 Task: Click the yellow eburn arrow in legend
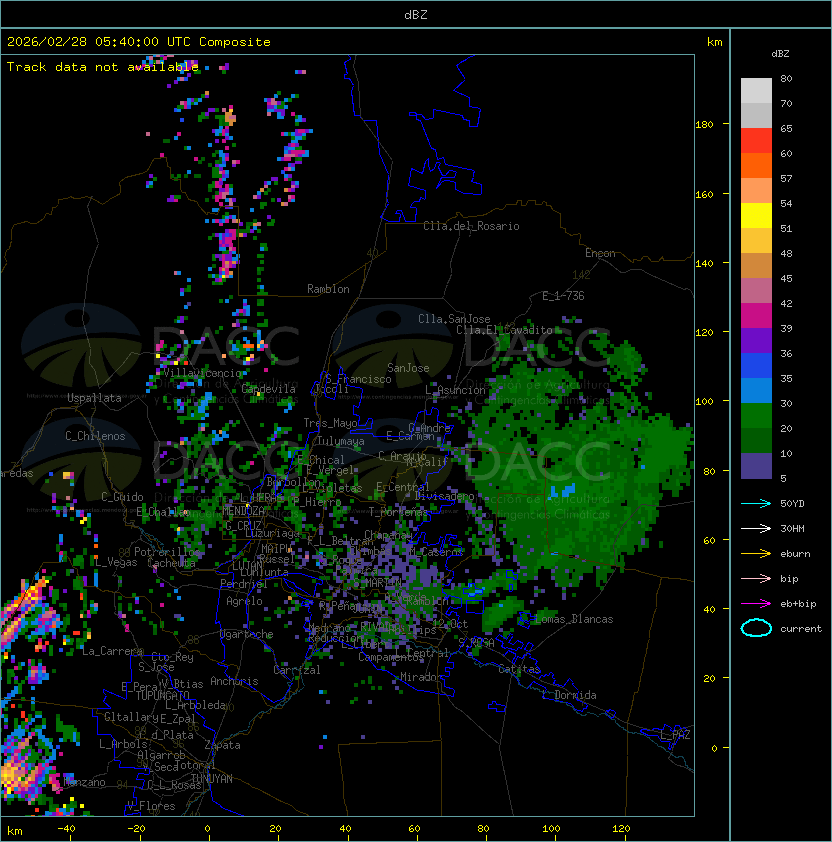756,554
